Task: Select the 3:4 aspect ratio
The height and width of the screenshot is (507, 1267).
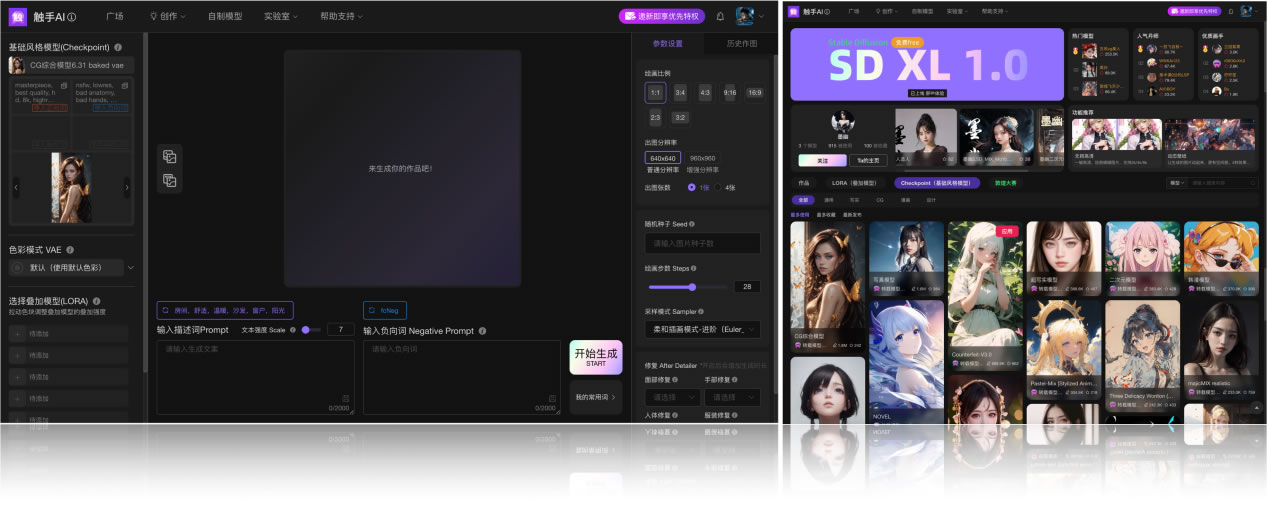Action: pyautogui.click(x=680, y=92)
